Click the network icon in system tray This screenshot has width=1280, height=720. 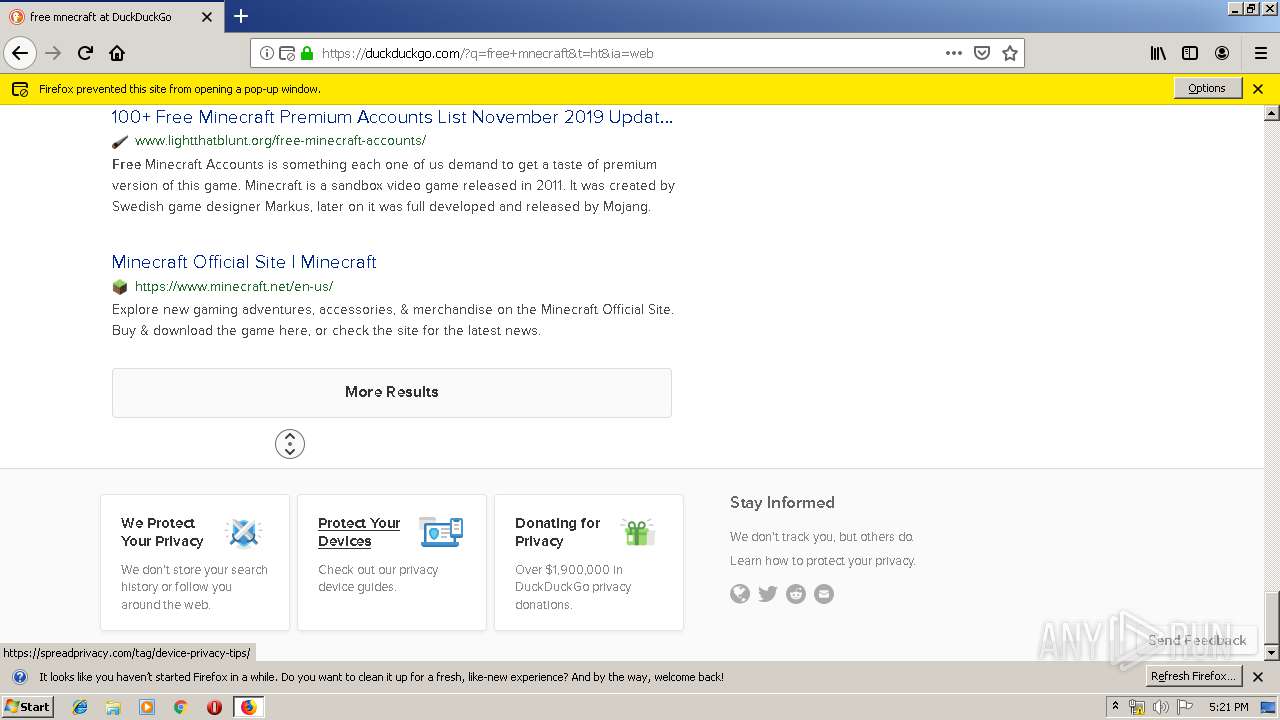[1137, 707]
